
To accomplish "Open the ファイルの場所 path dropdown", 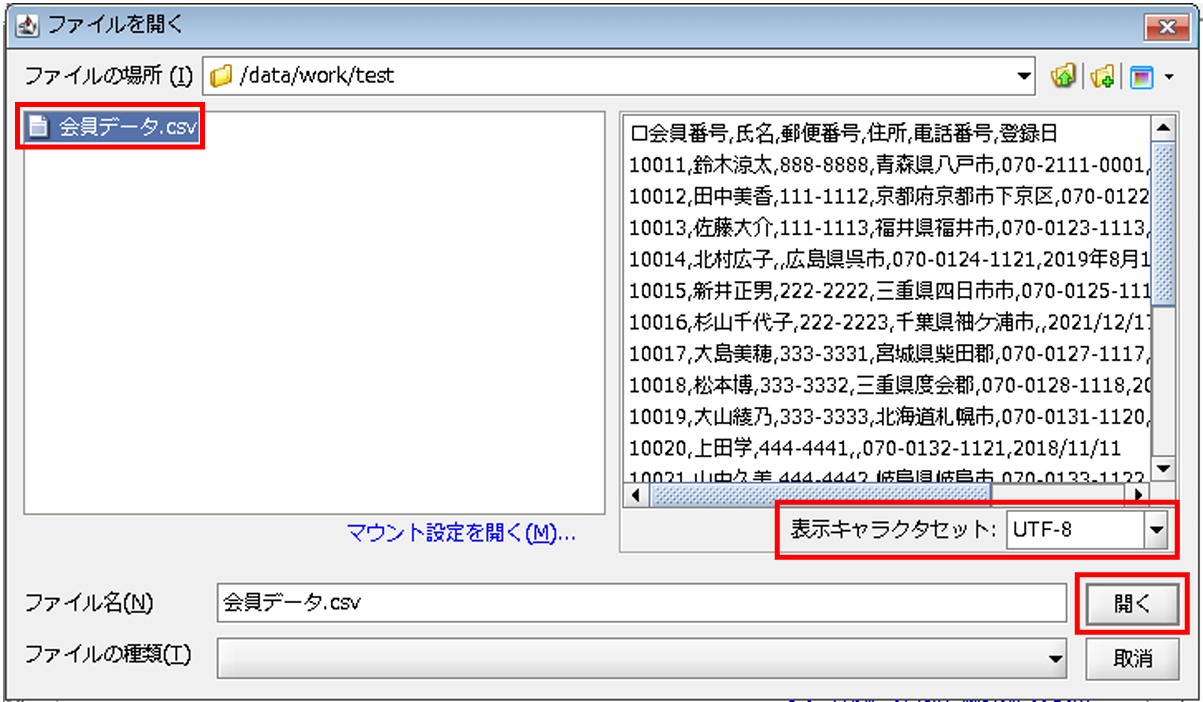I will (x=1022, y=75).
